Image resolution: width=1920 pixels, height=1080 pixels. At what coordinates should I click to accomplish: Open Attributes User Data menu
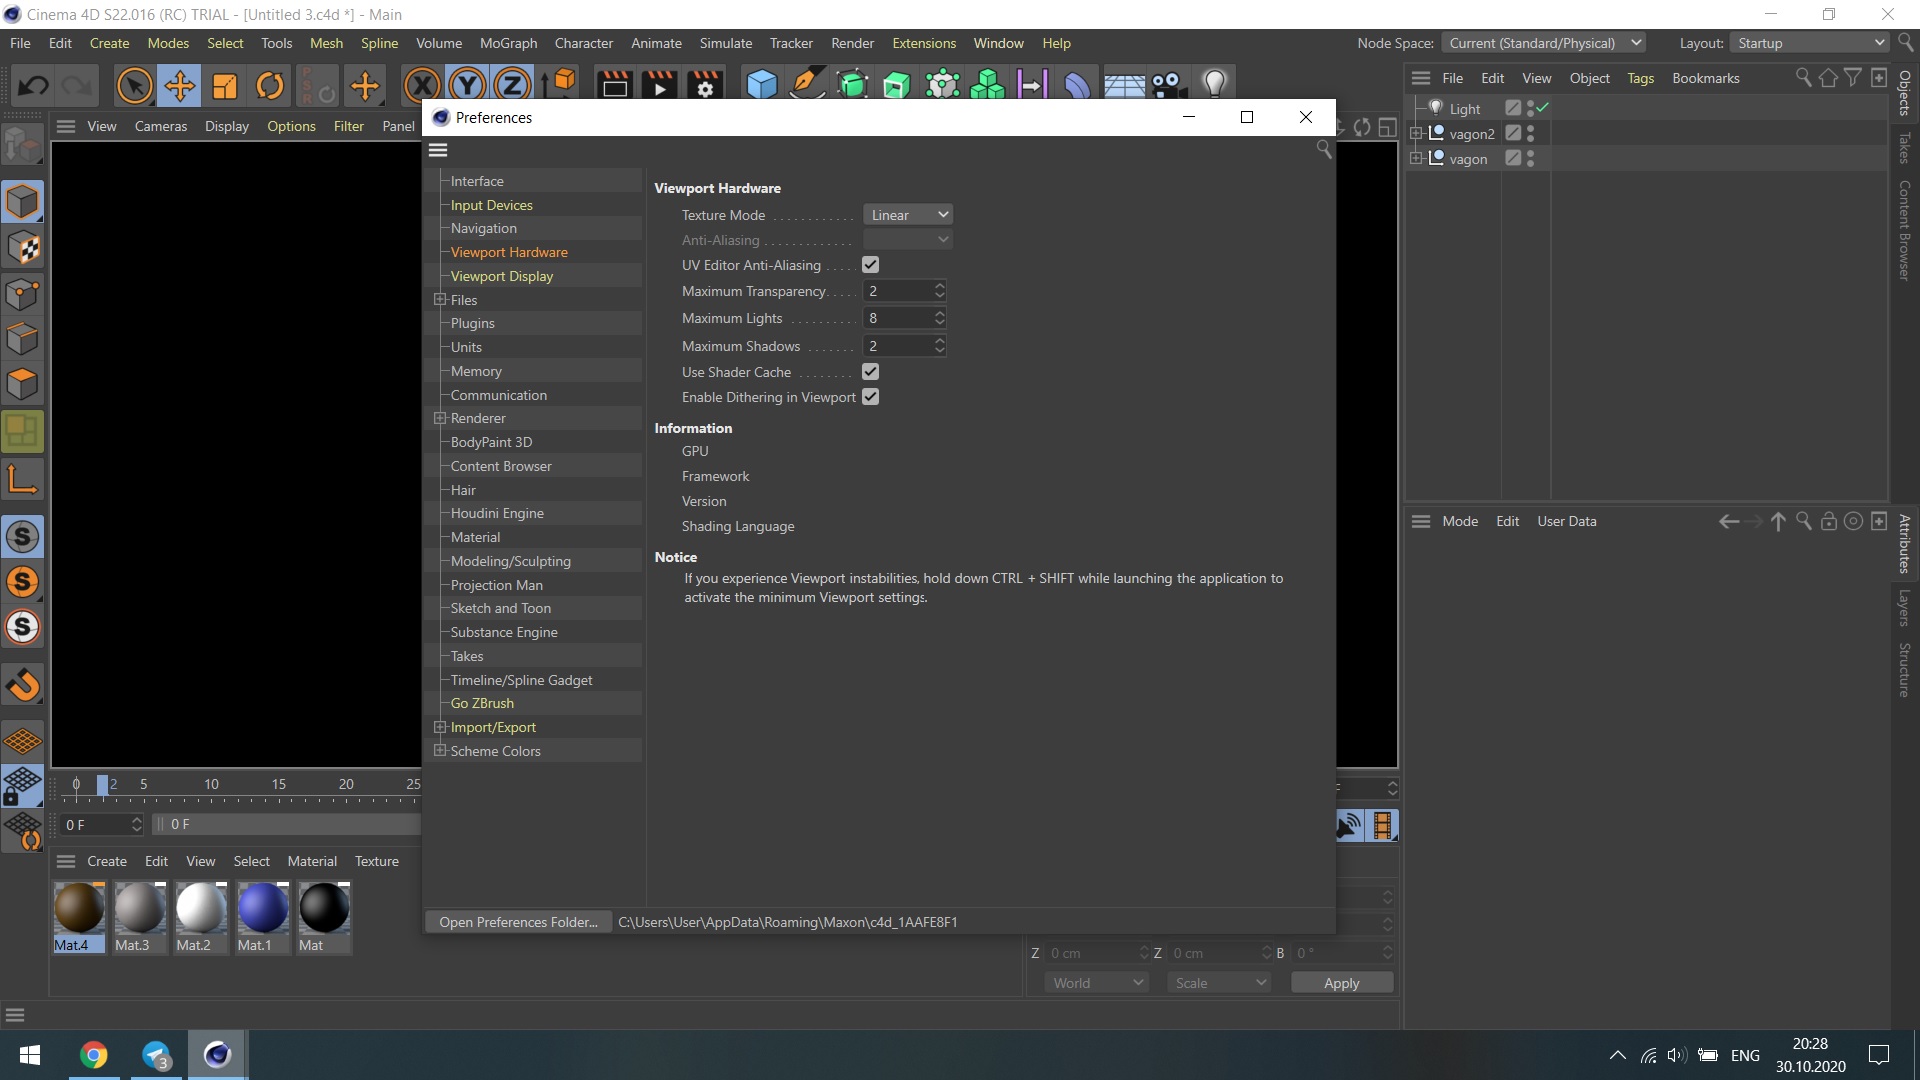(1566, 521)
